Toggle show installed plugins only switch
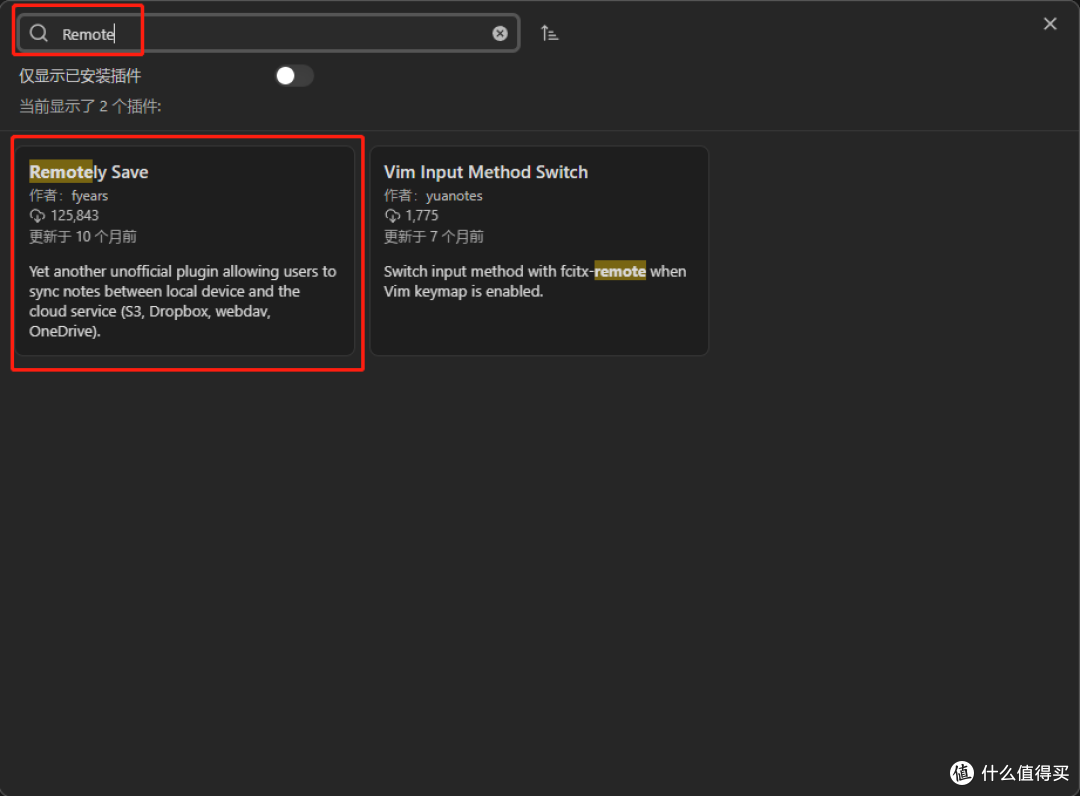Screen dimensions: 1080x796 294,76
